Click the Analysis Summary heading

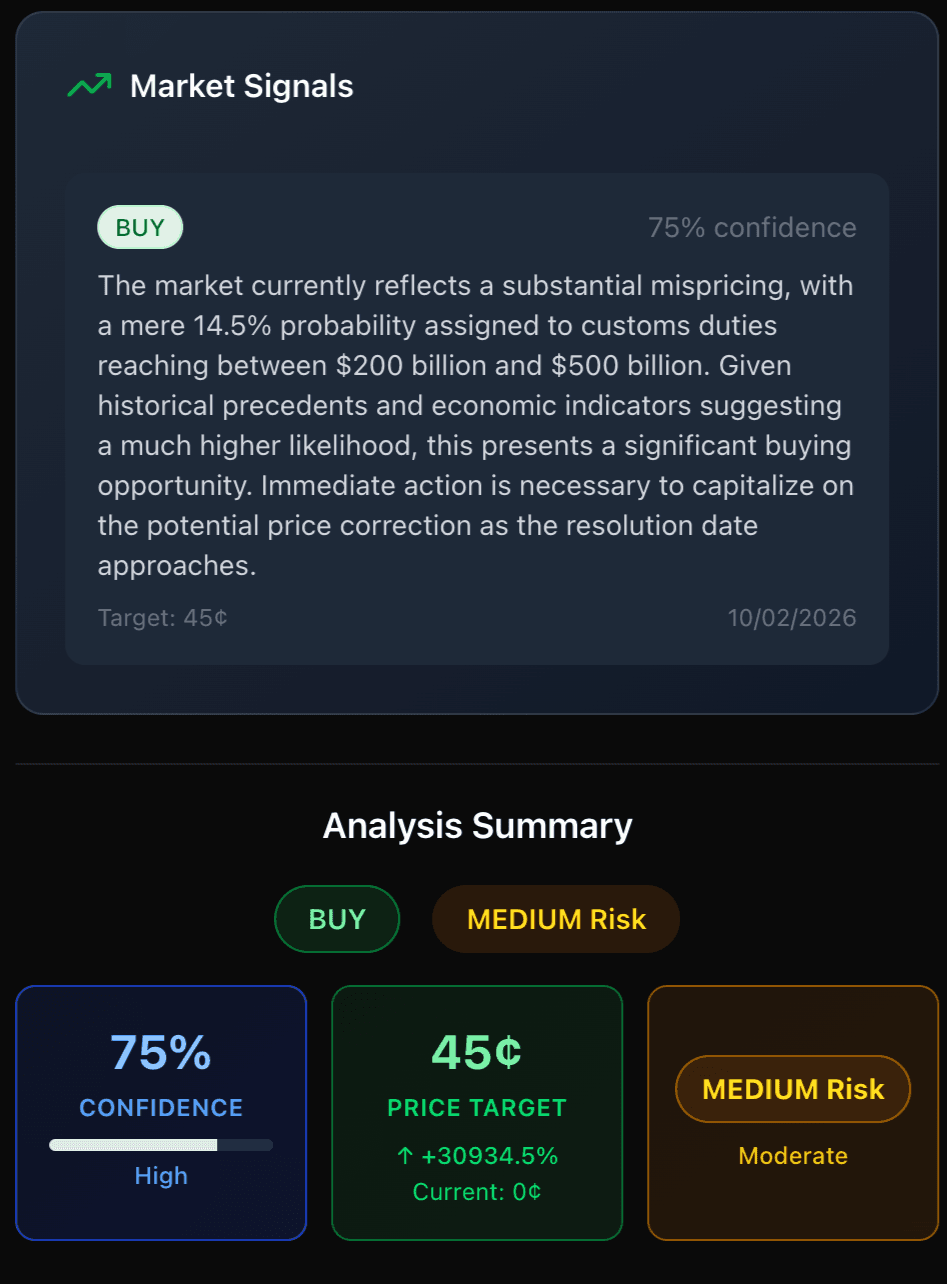click(x=477, y=825)
